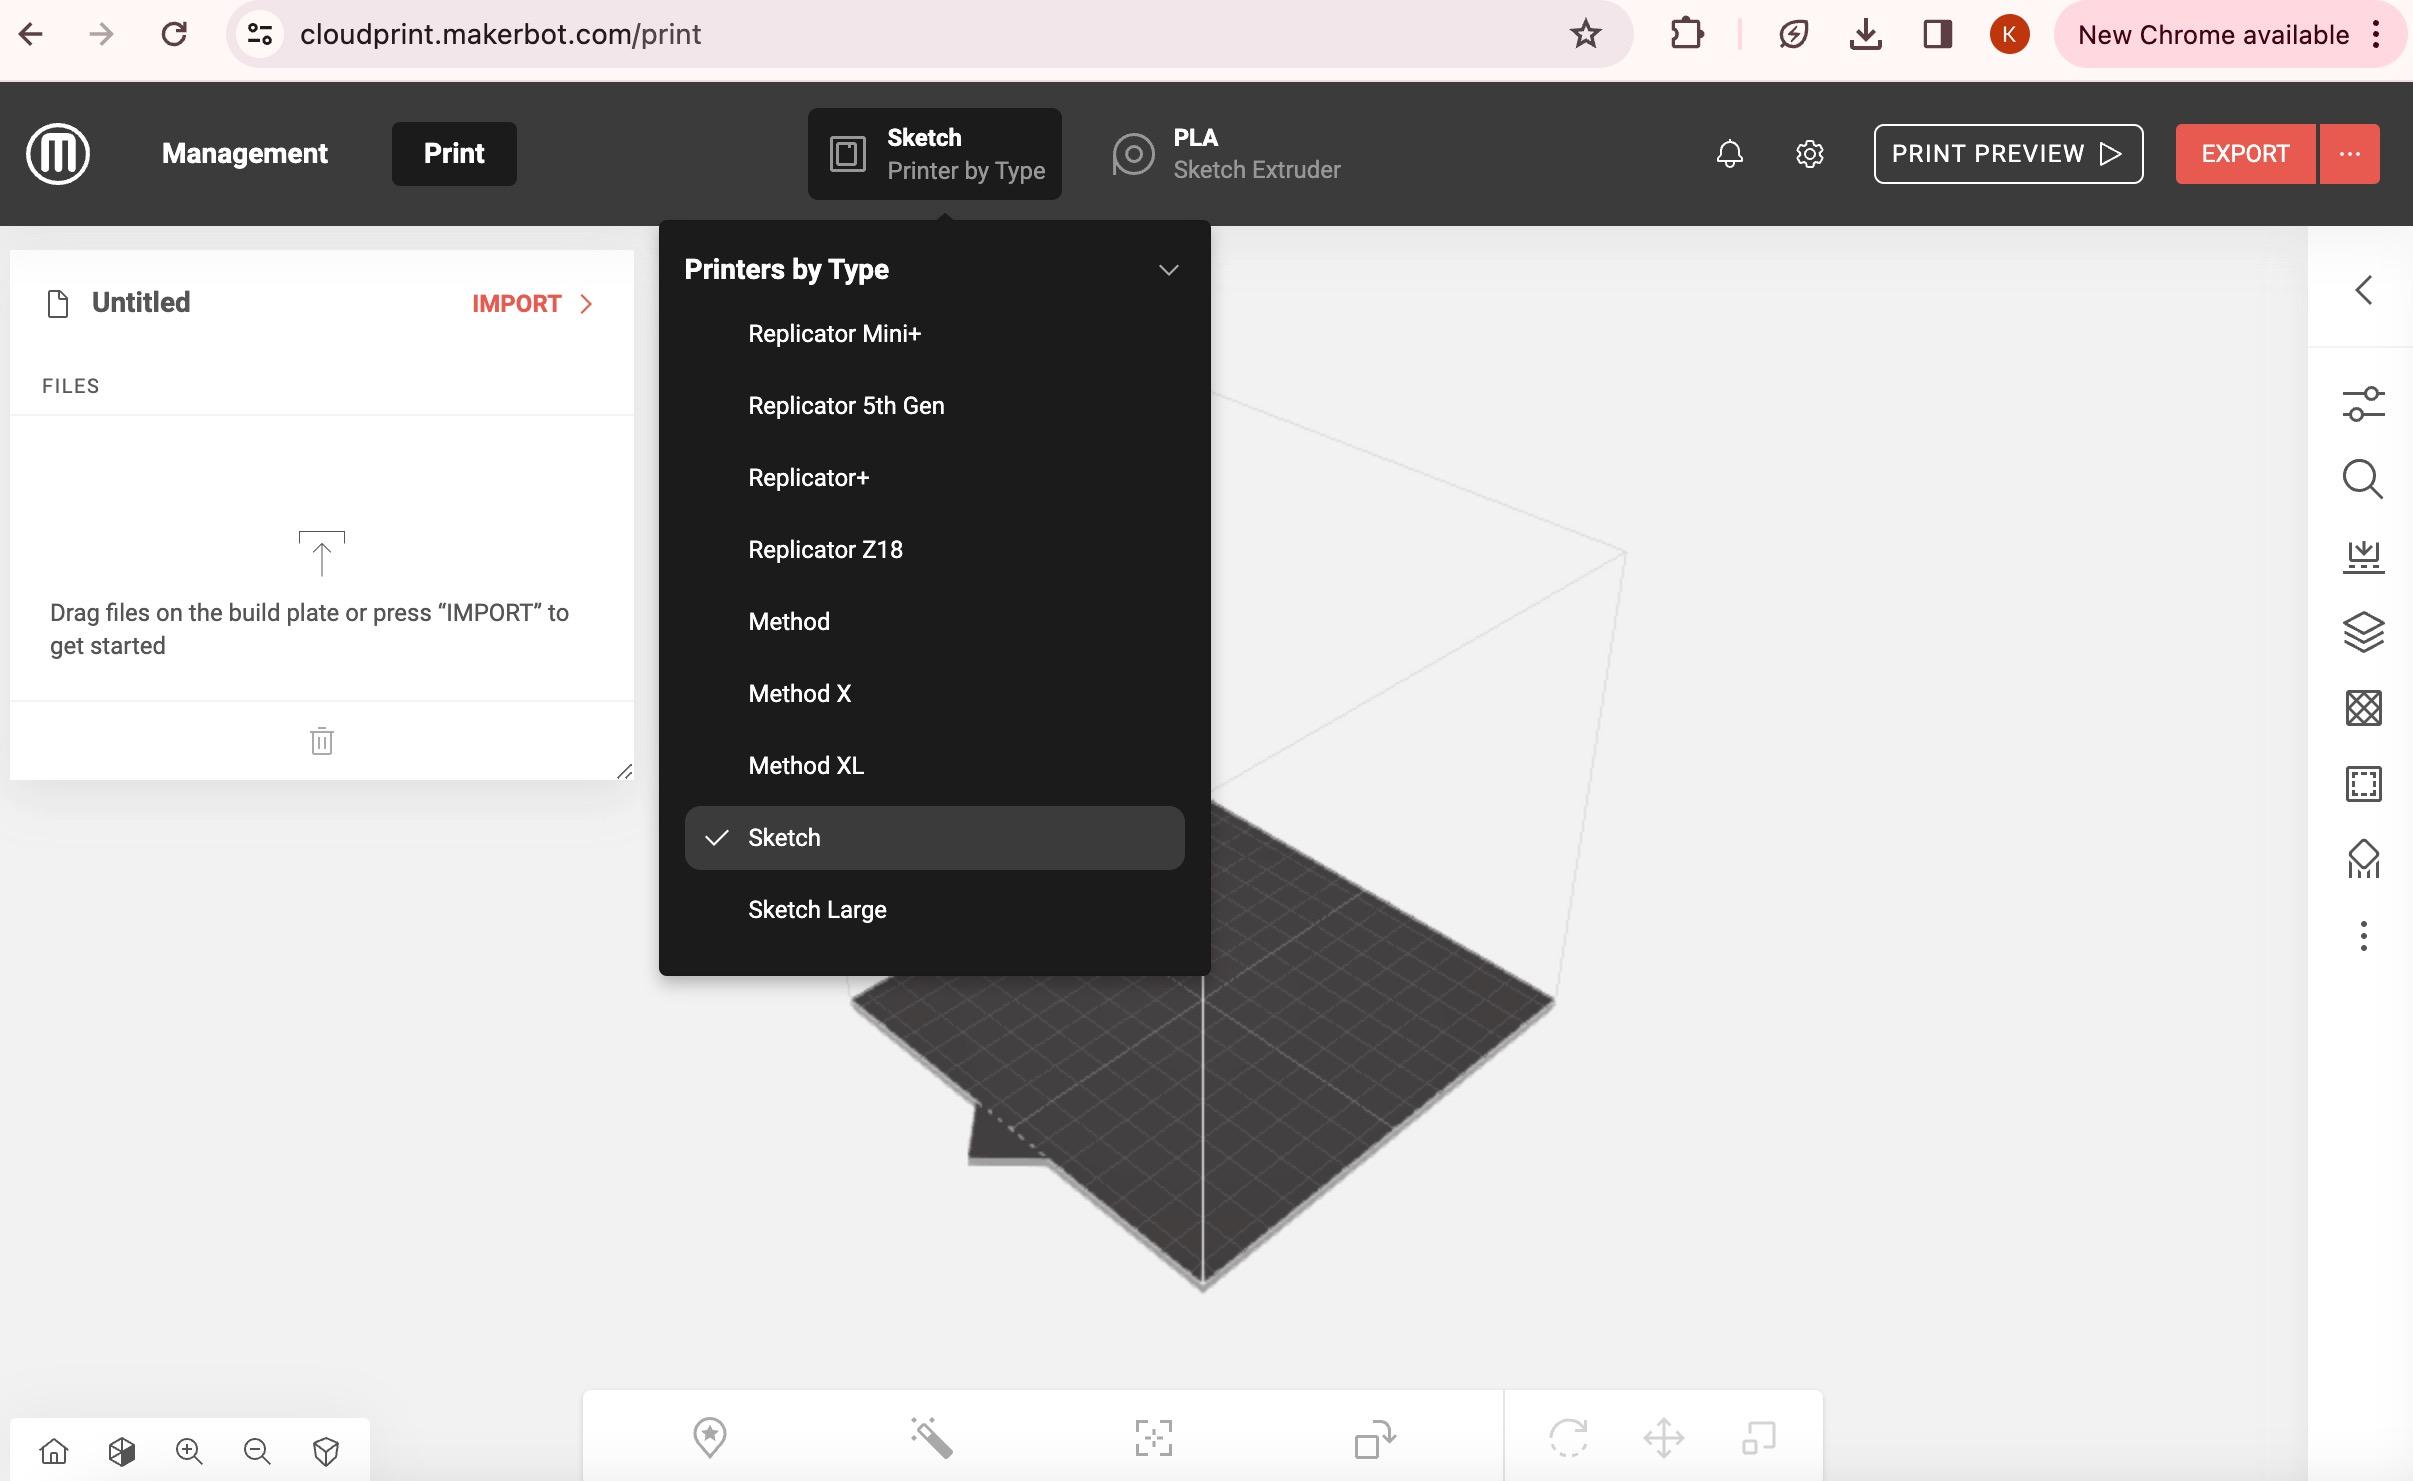This screenshot has height=1481, width=2413.
Task: Pick Method XL from printer list
Action: 935,766
